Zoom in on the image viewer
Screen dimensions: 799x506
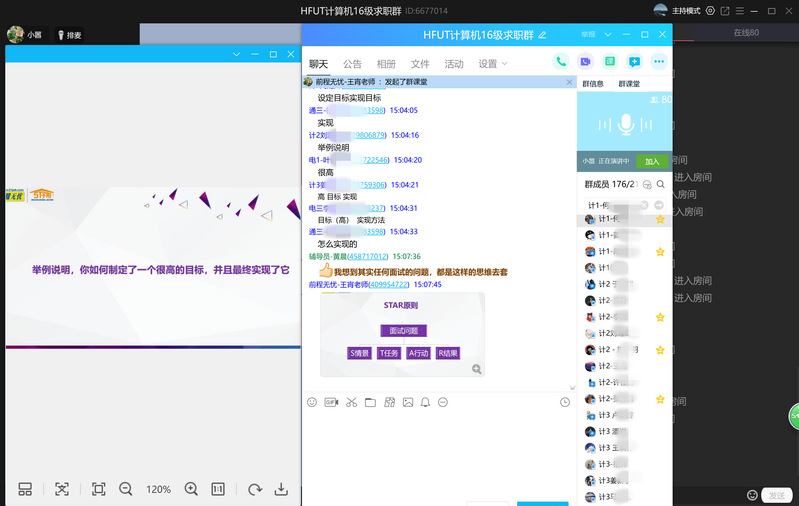pos(191,489)
